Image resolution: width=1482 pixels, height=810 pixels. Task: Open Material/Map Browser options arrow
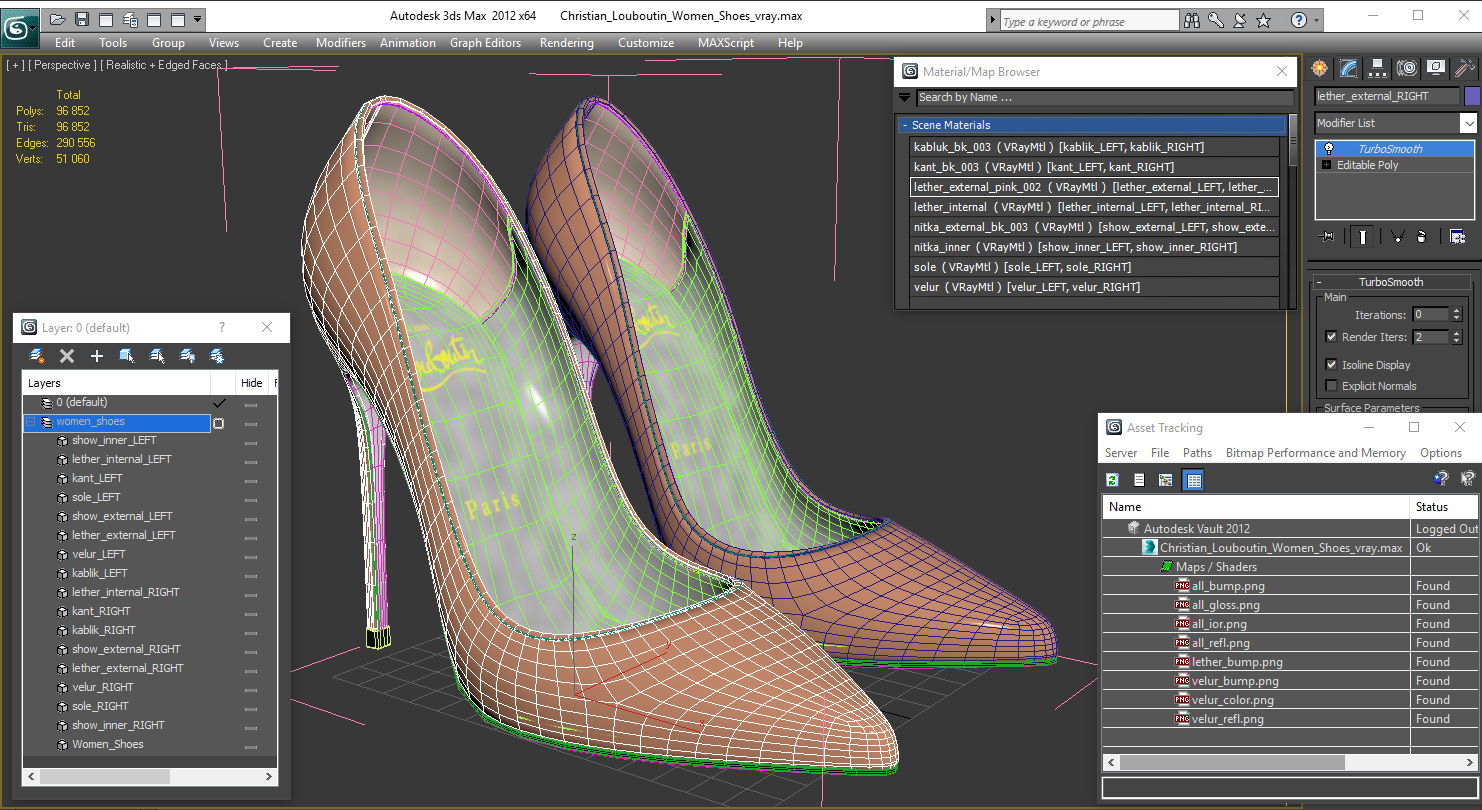pyautogui.click(x=904, y=98)
